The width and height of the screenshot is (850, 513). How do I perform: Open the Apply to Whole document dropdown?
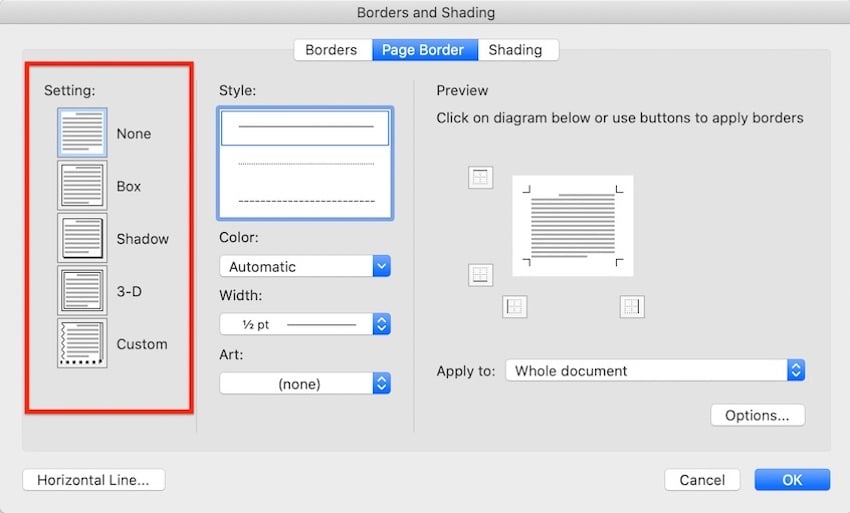click(x=655, y=370)
